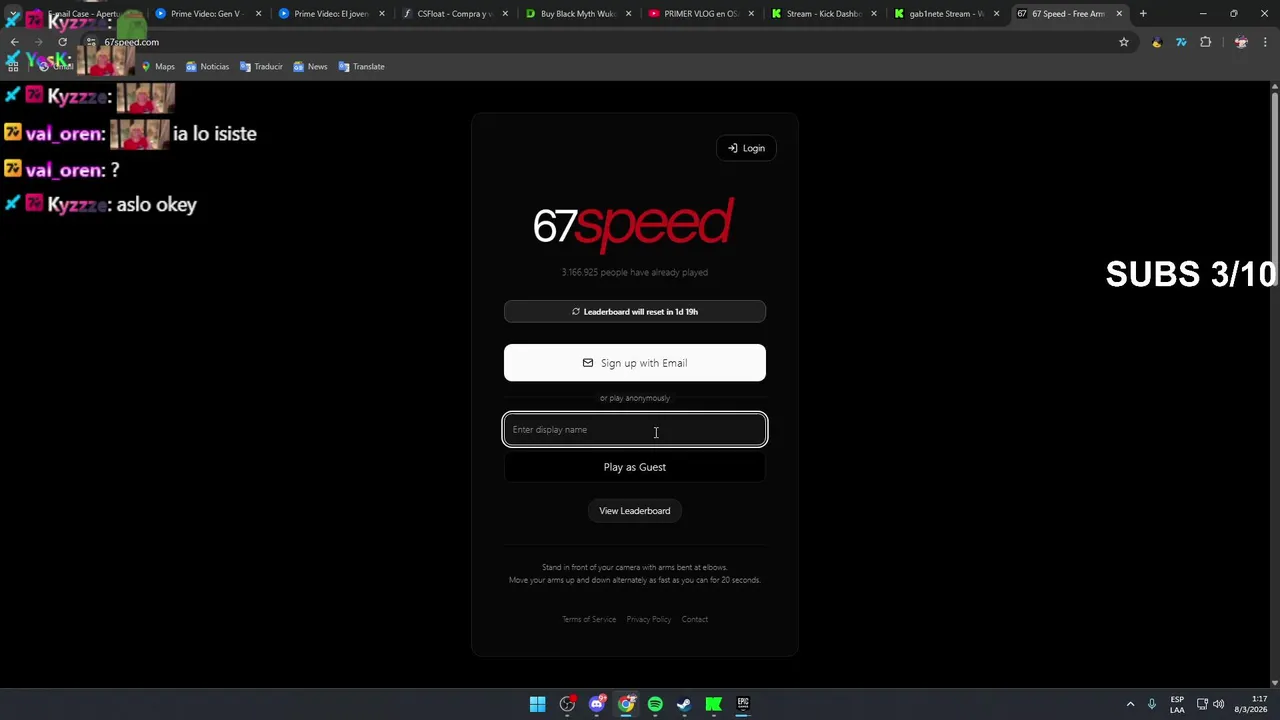Open the Maps bookmark
The height and width of the screenshot is (720, 1280).
tap(157, 66)
